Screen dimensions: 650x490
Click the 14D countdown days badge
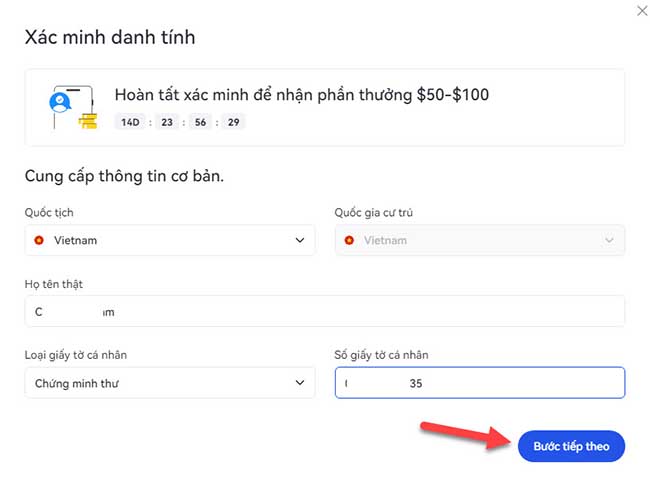(x=130, y=122)
